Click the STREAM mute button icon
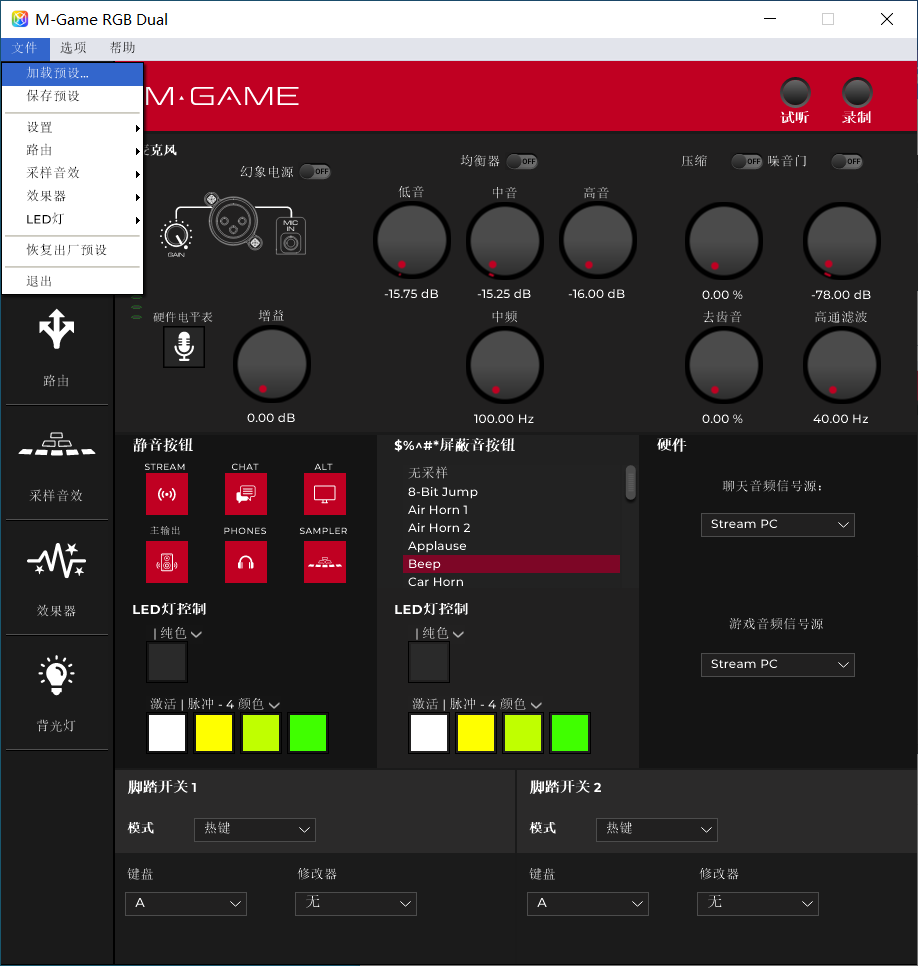The image size is (918, 966). click(167, 494)
